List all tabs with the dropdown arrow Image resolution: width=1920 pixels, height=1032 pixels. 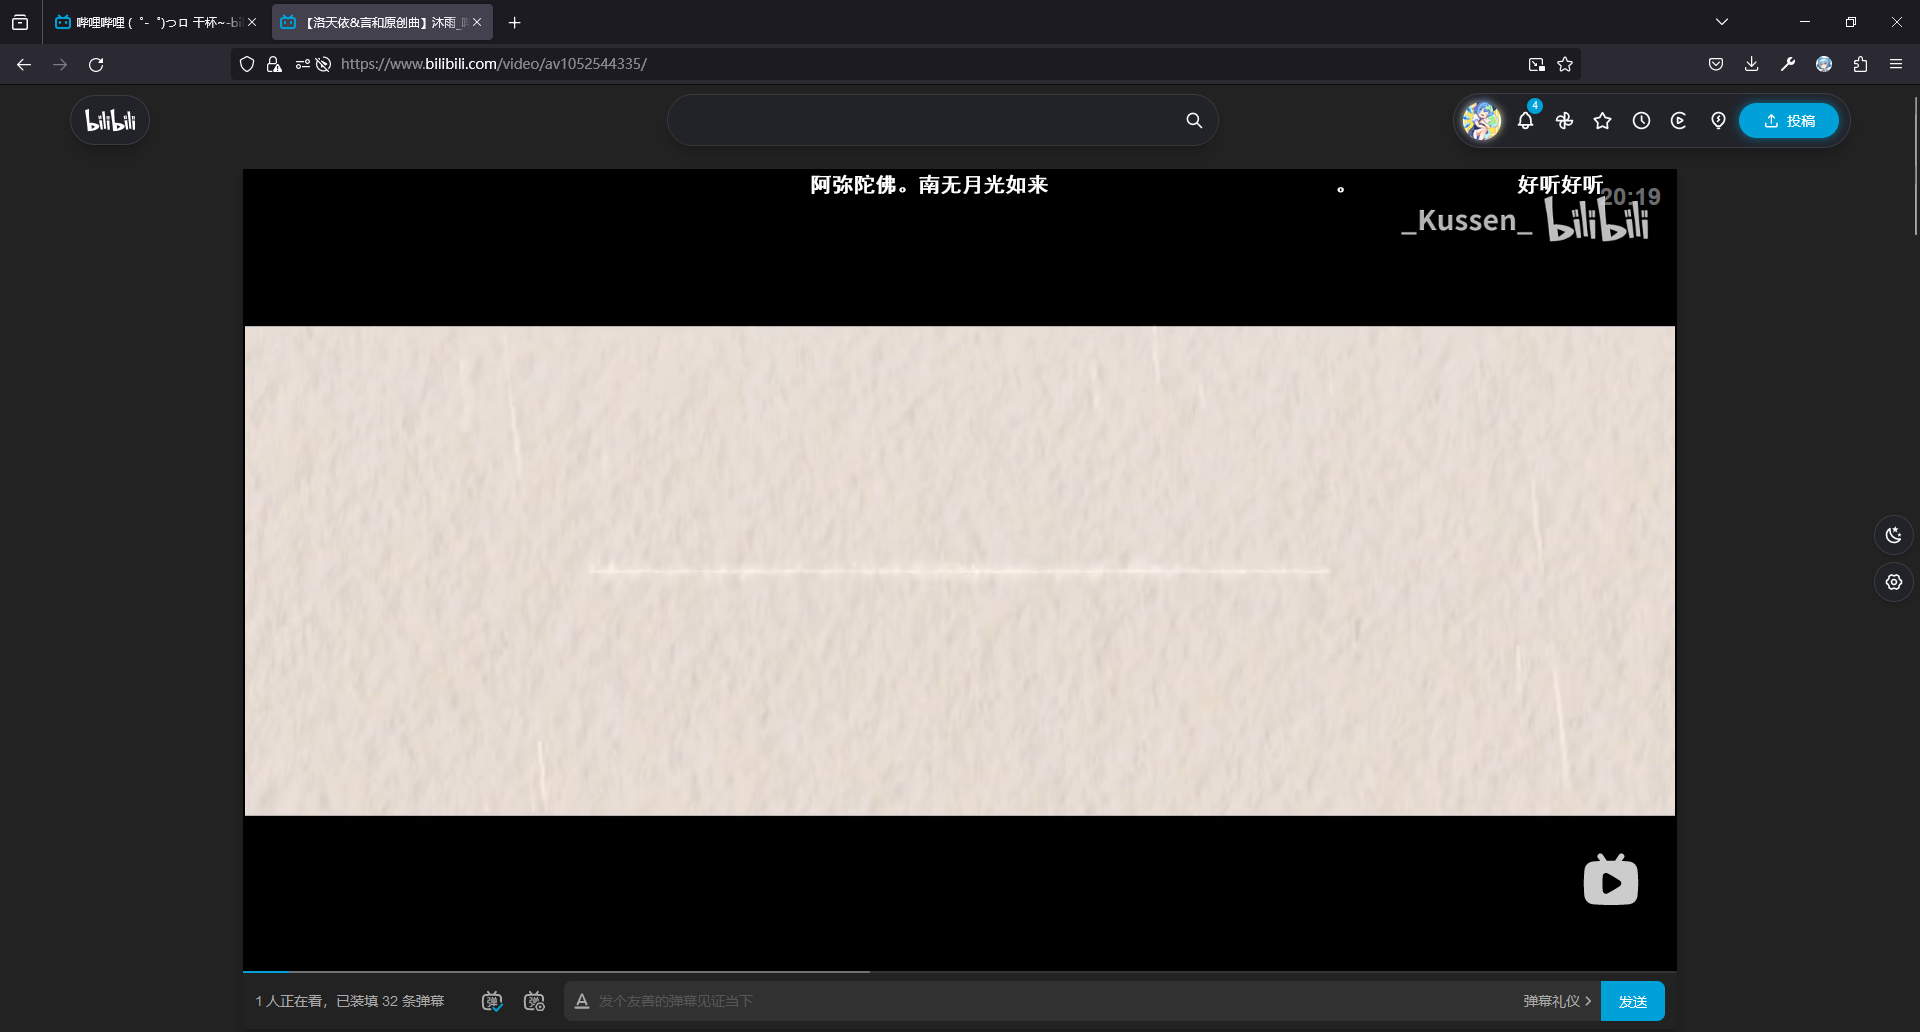click(x=1721, y=22)
